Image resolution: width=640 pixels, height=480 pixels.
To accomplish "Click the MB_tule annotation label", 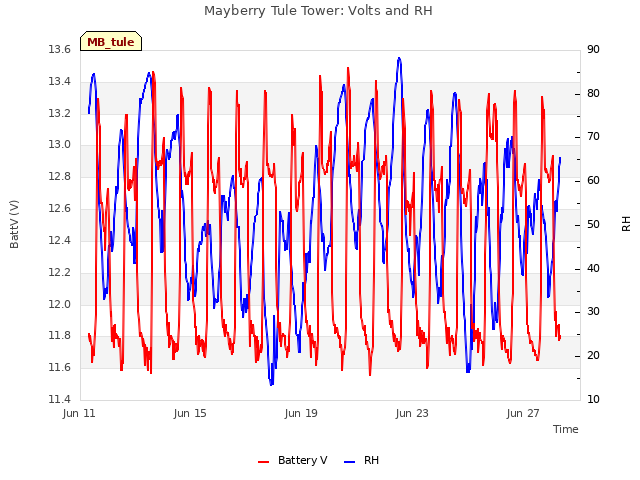I will (111, 42).
